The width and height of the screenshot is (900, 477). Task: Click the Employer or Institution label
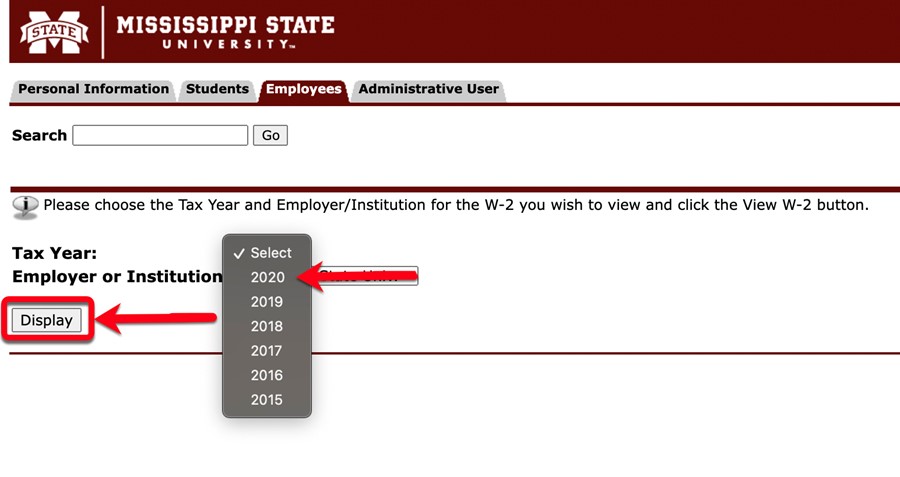(x=118, y=277)
